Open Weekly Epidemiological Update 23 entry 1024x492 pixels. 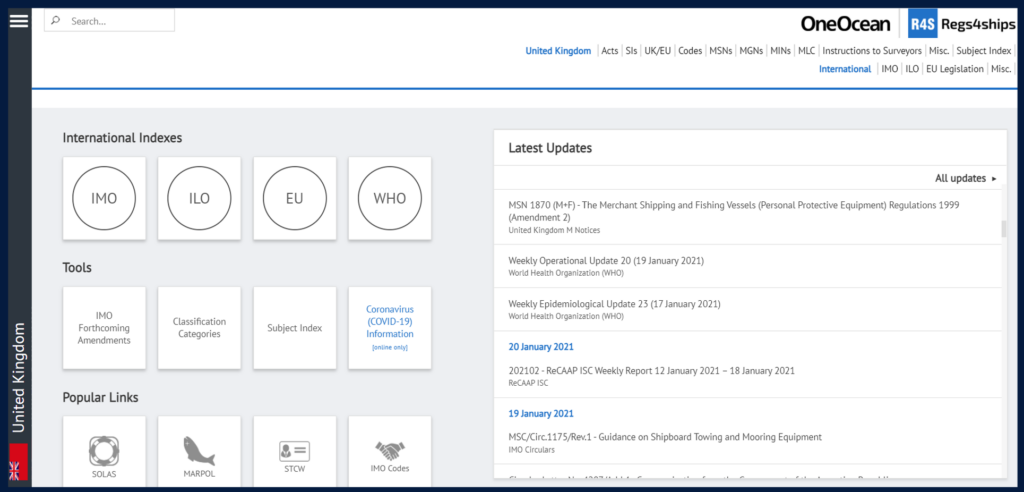pos(748,309)
